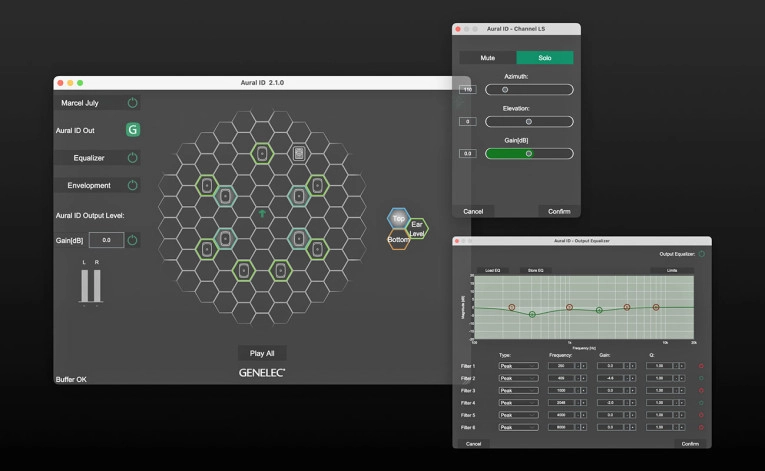Screen dimensions: 765x471
Task: Click the Azimuth value field
Action: 467,90
